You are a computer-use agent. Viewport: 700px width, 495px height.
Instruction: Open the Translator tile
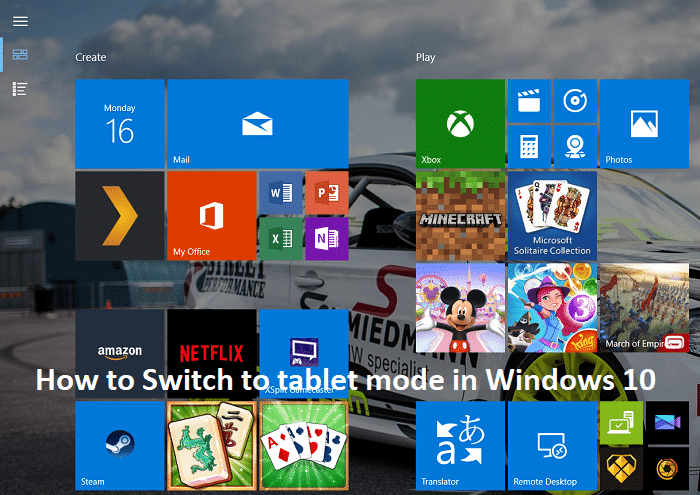pyautogui.click(x=460, y=445)
